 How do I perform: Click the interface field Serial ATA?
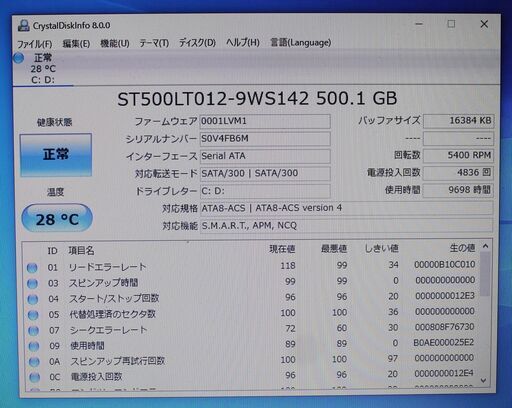pyautogui.click(x=265, y=156)
